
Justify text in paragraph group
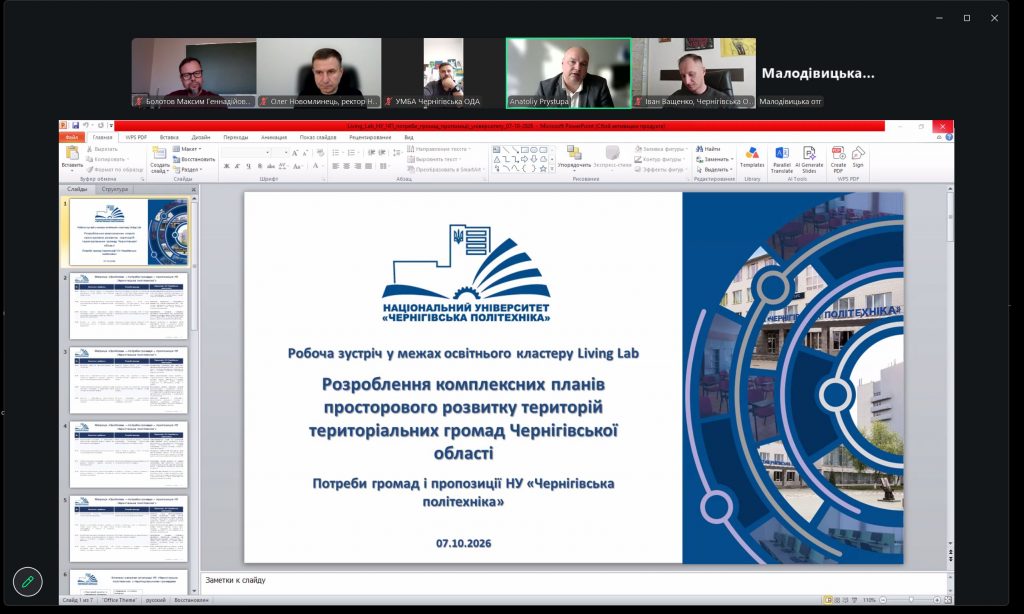[368, 166]
